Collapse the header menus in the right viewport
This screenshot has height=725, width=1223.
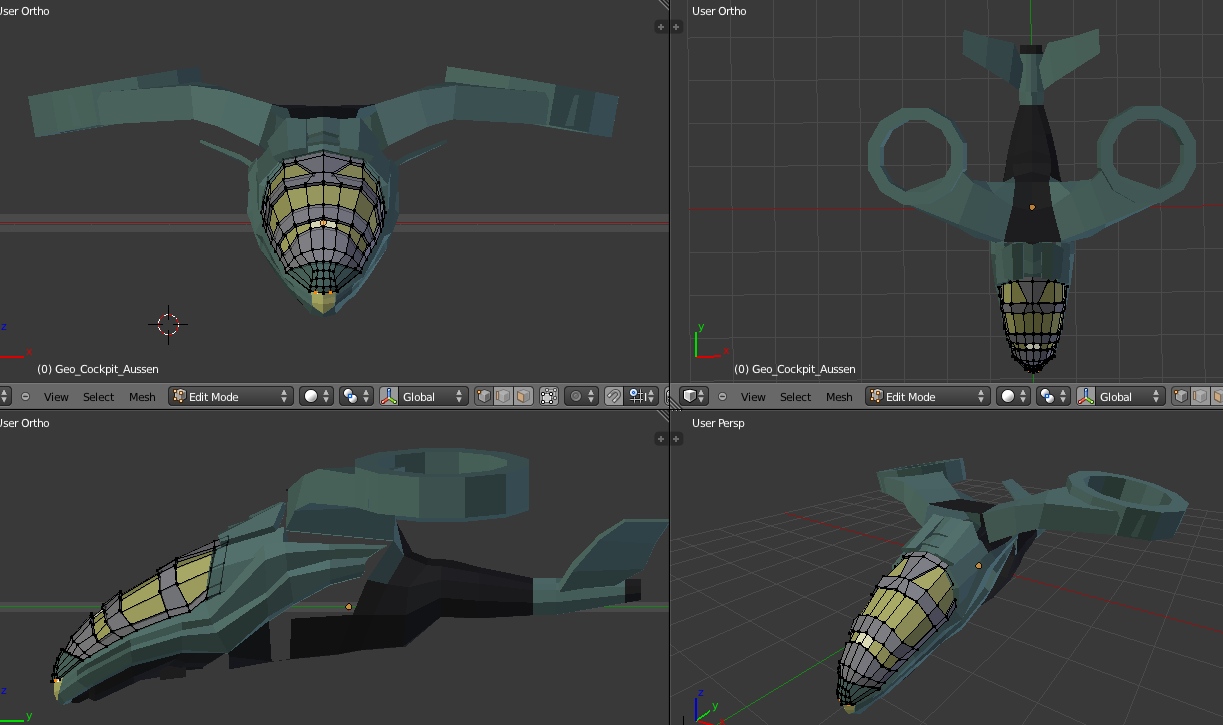click(x=722, y=397)
